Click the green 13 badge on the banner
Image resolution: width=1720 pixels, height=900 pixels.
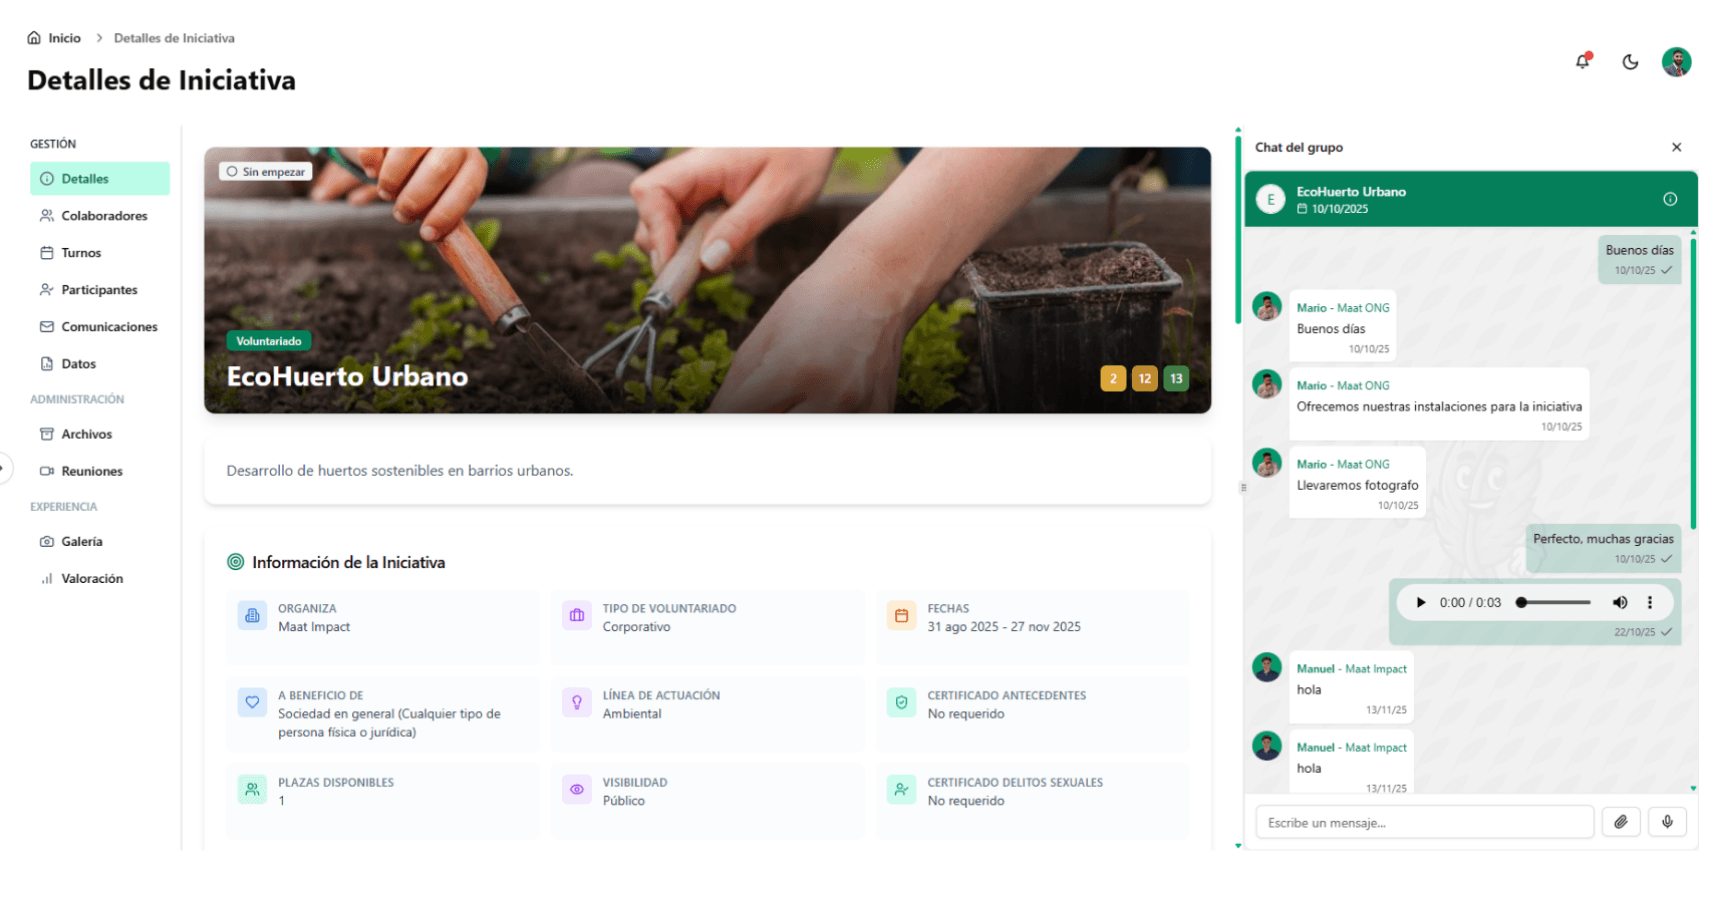pos(1176,378)
